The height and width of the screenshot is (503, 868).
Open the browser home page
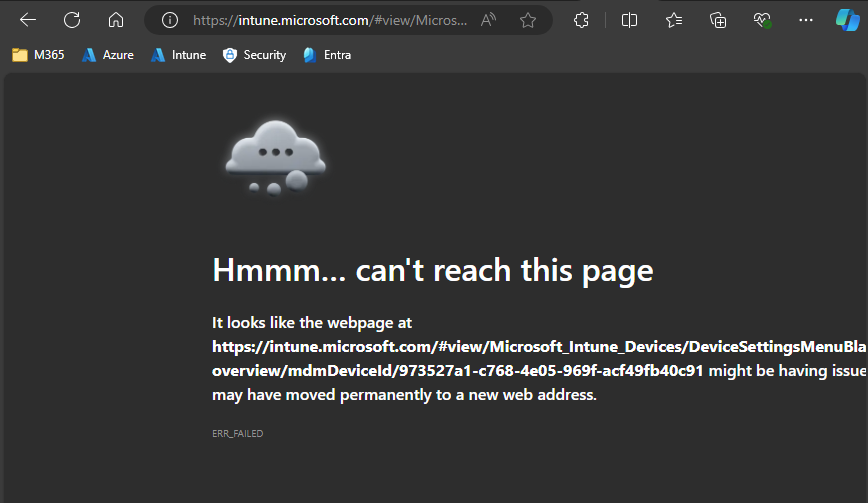click(x=116, y=20)
